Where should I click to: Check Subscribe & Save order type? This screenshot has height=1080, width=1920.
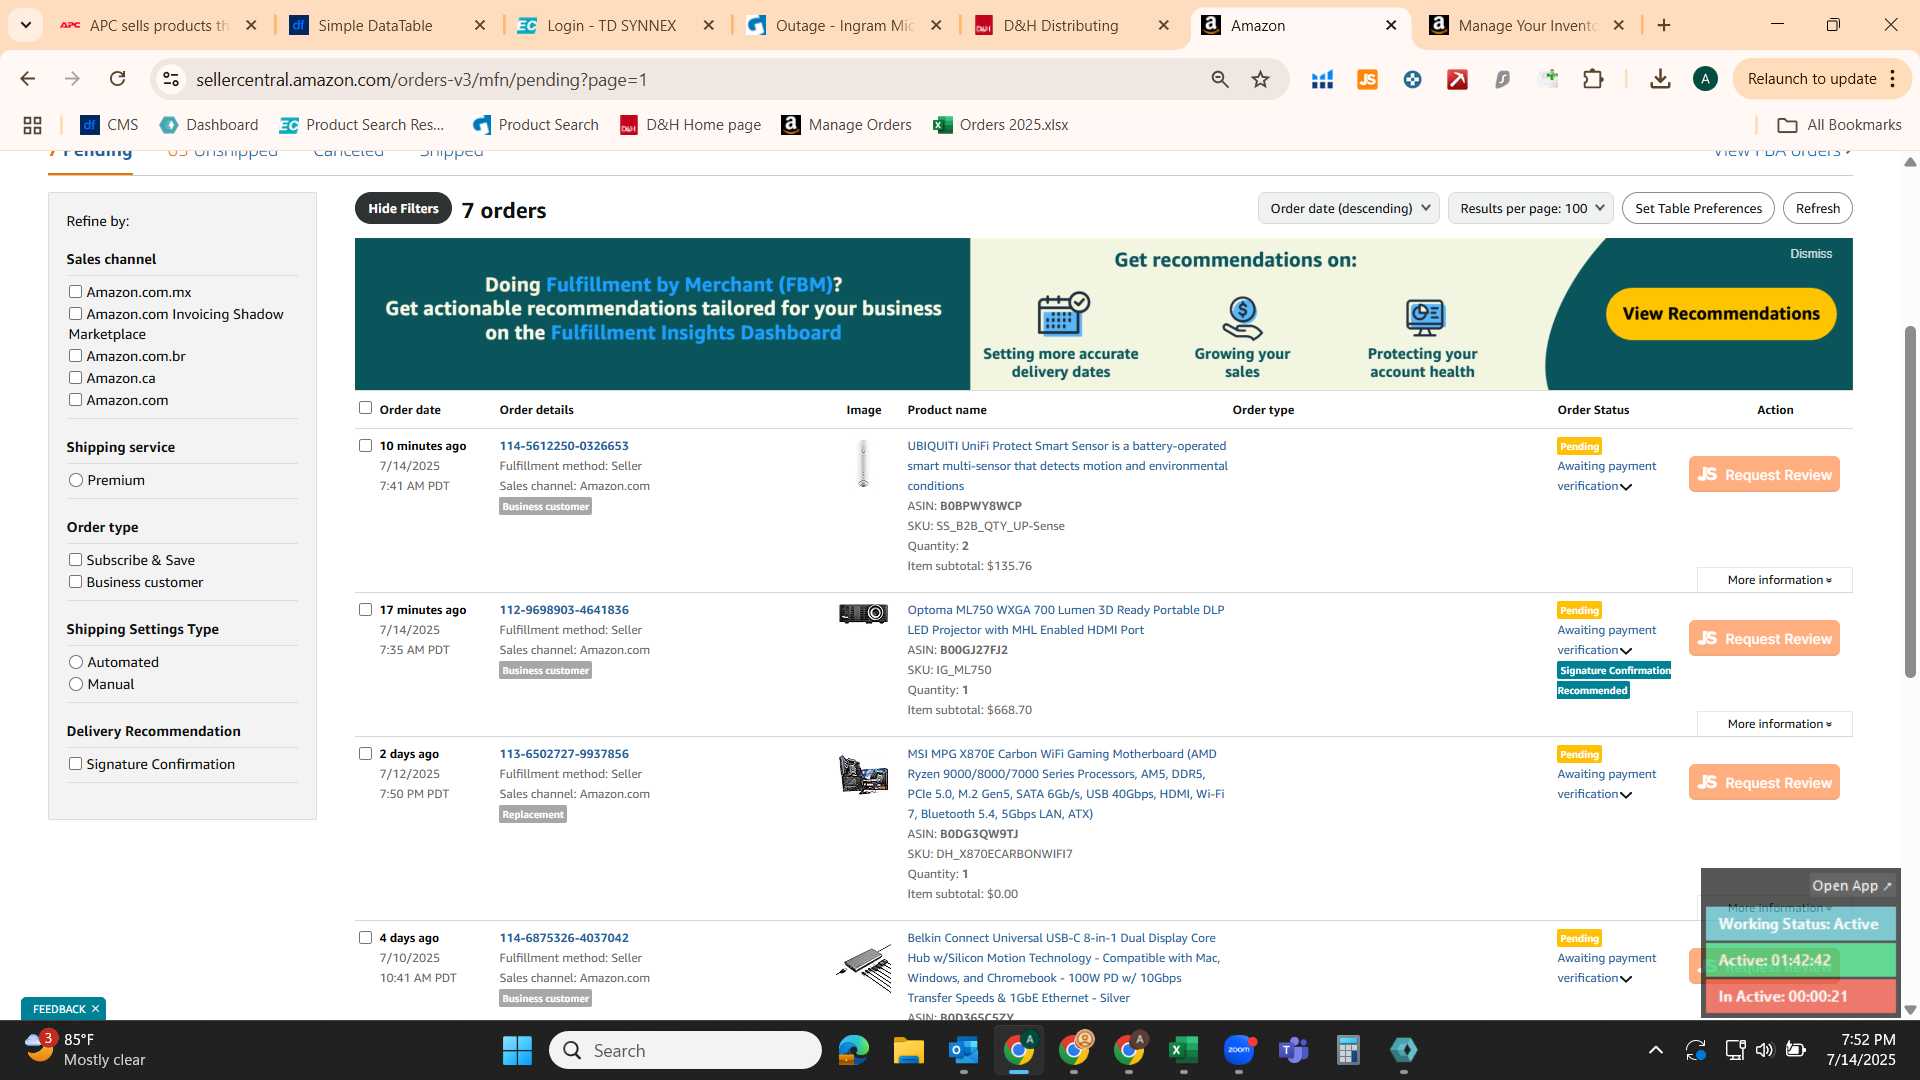click(x=75, y=560)
